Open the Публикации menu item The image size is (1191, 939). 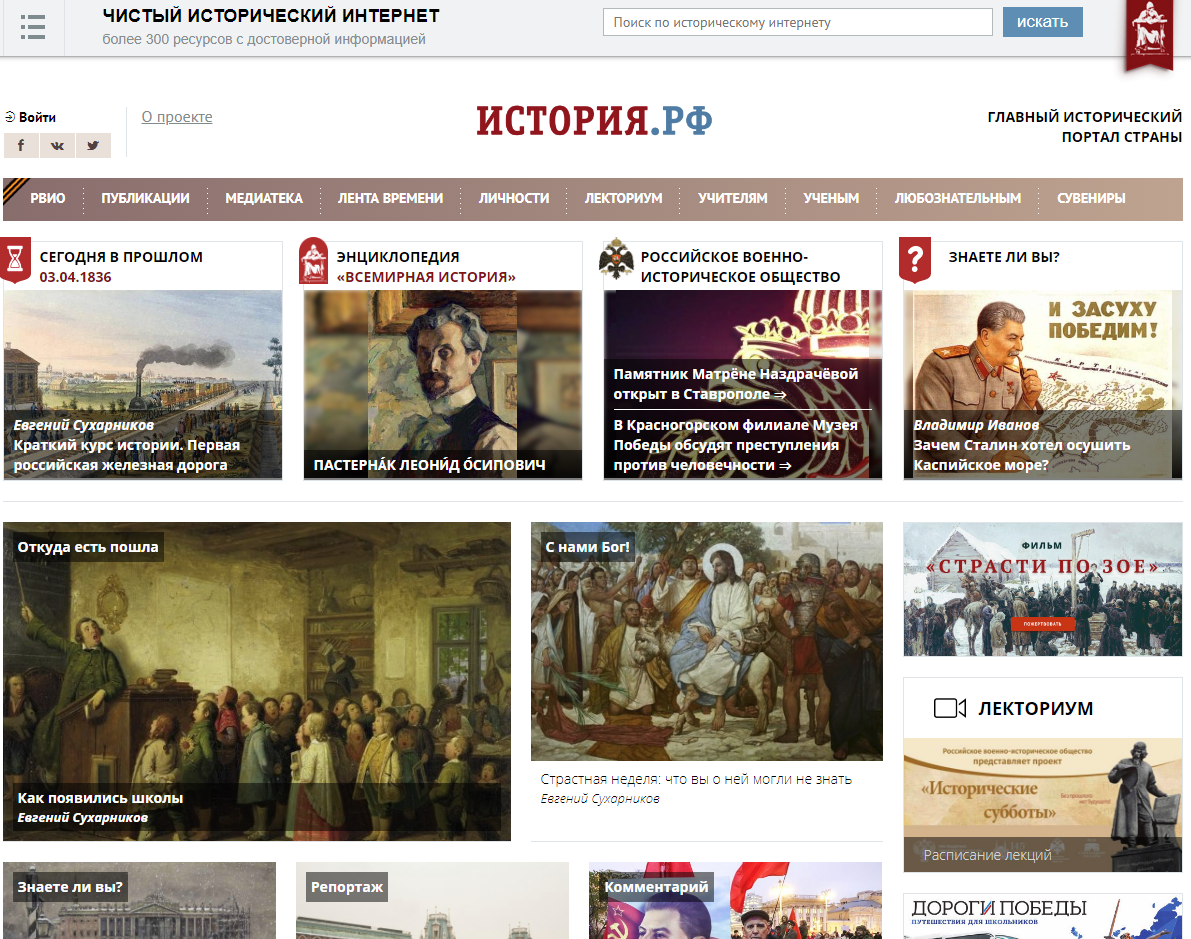(145, 198)
